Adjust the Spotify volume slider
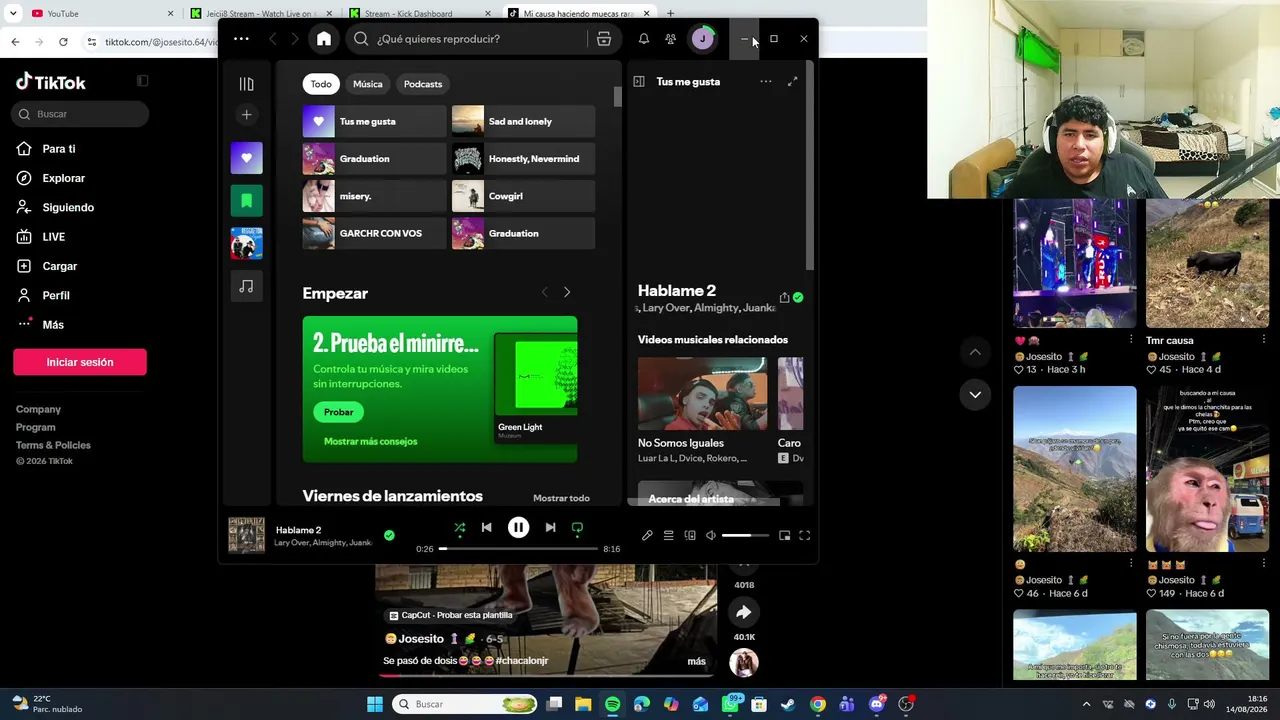Viewport: 1280px width, 720px height. (745, 536)
